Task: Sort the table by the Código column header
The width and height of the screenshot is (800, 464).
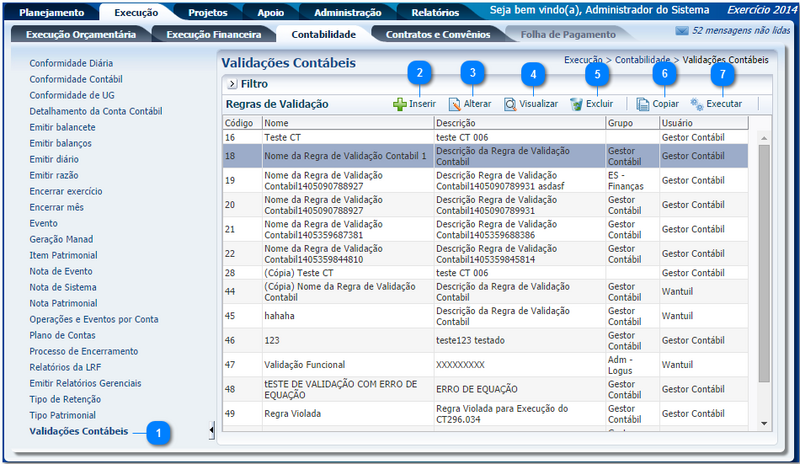Action: (240, 122)
